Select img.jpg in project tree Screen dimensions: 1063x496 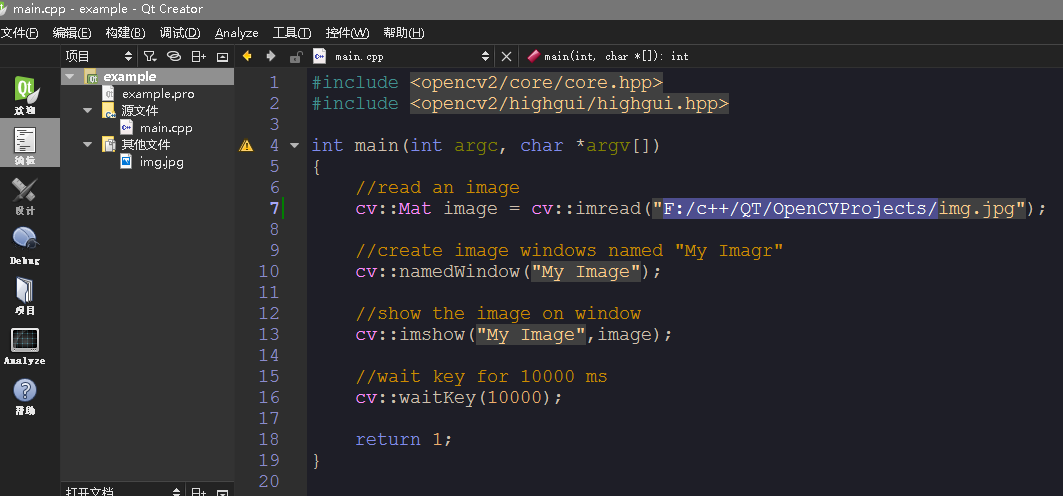[161, 162]
